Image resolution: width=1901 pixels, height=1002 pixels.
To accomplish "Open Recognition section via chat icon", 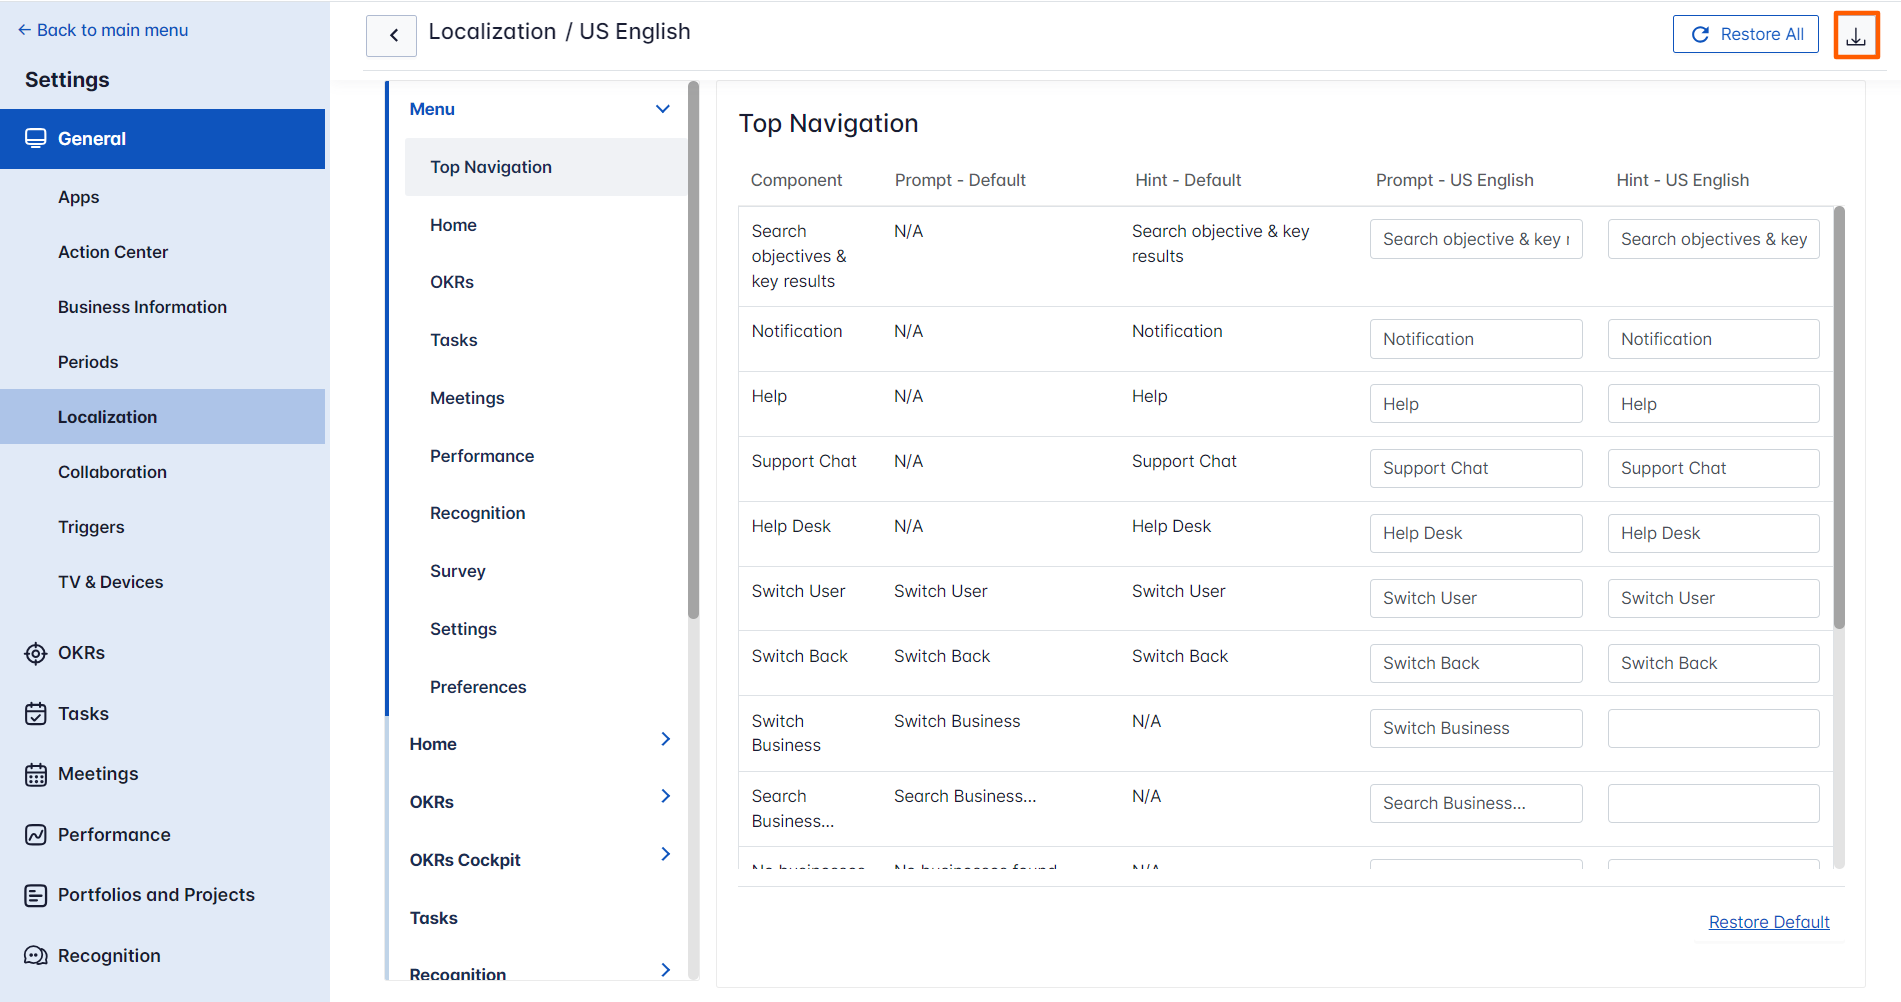I will pos(36,956).
